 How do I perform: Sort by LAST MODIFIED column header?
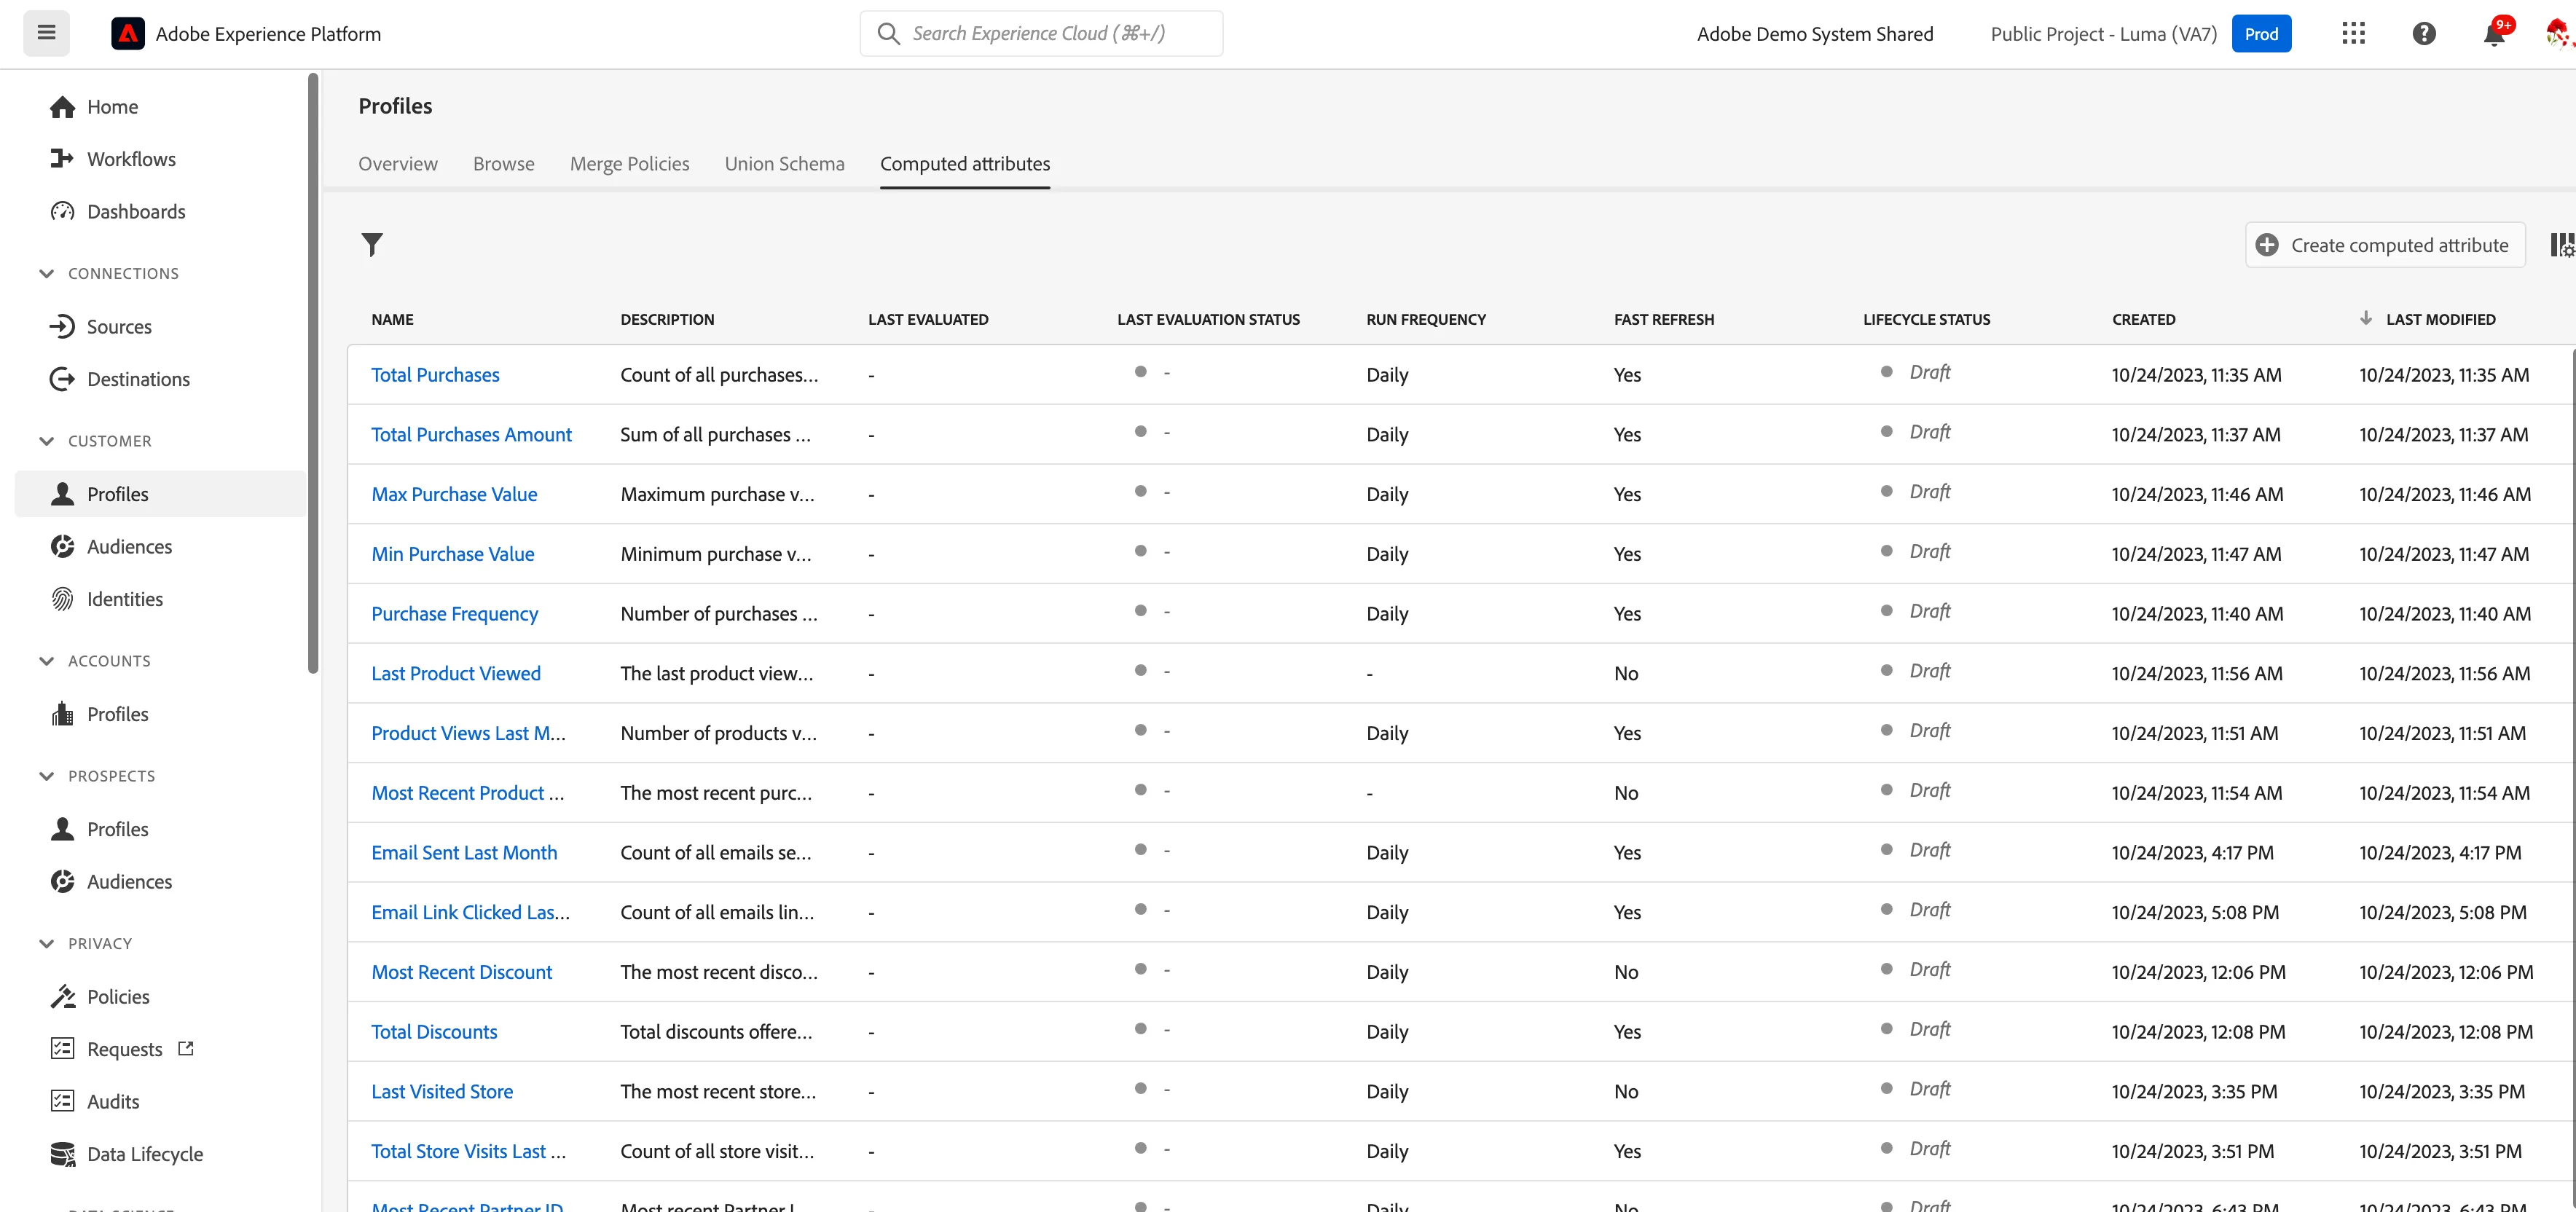click(x=2440, y=320)
